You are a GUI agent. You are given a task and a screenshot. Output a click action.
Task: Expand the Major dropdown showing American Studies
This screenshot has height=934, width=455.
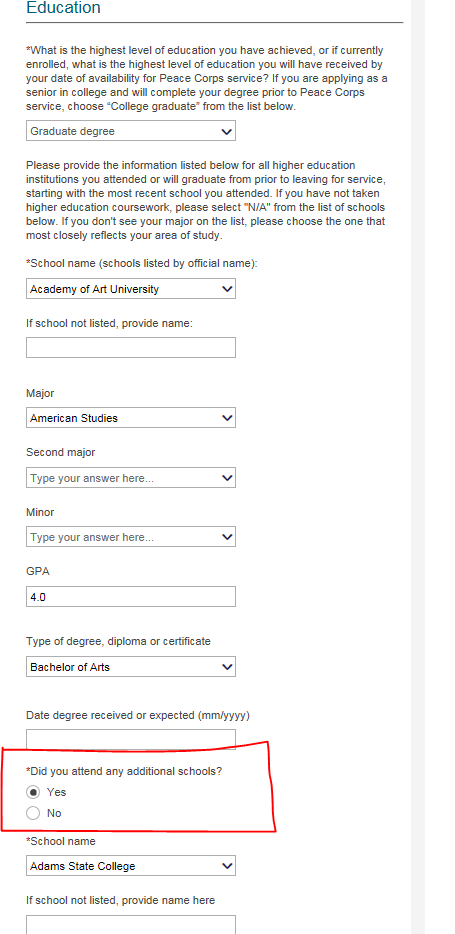pos(131,418)
